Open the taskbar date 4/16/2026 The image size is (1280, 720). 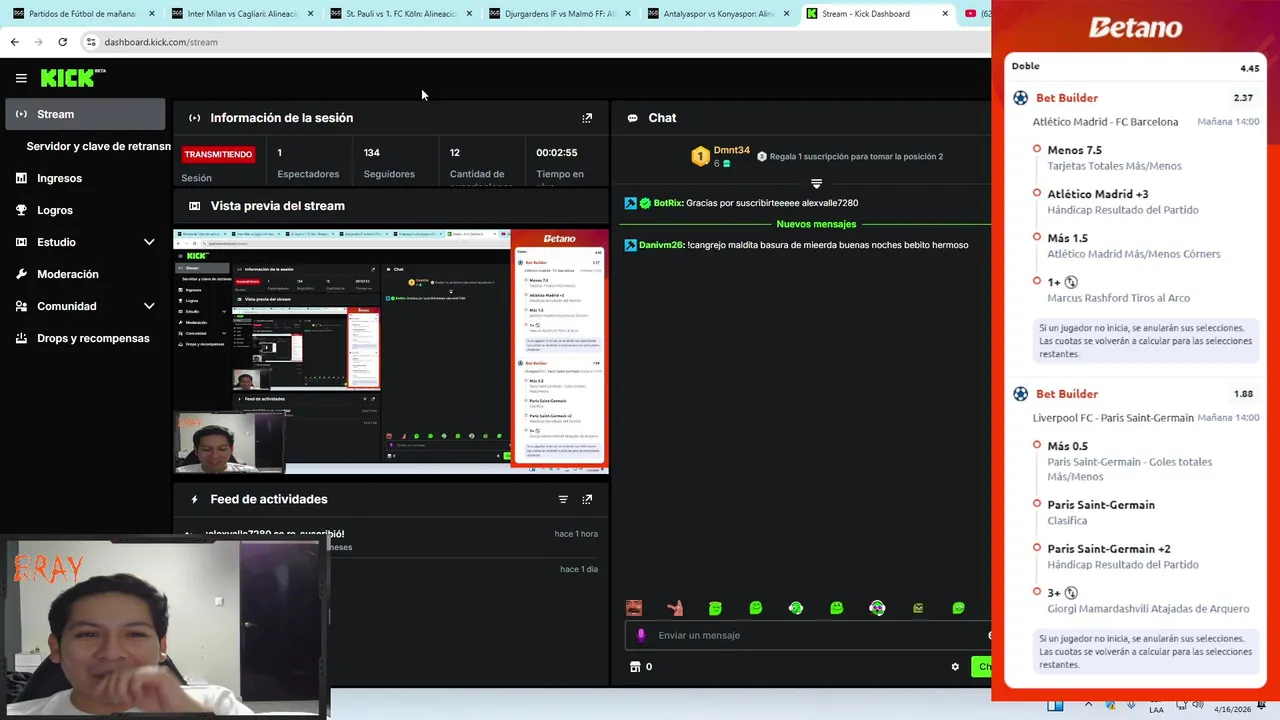pyautogui.click(x=1232, y=709)
